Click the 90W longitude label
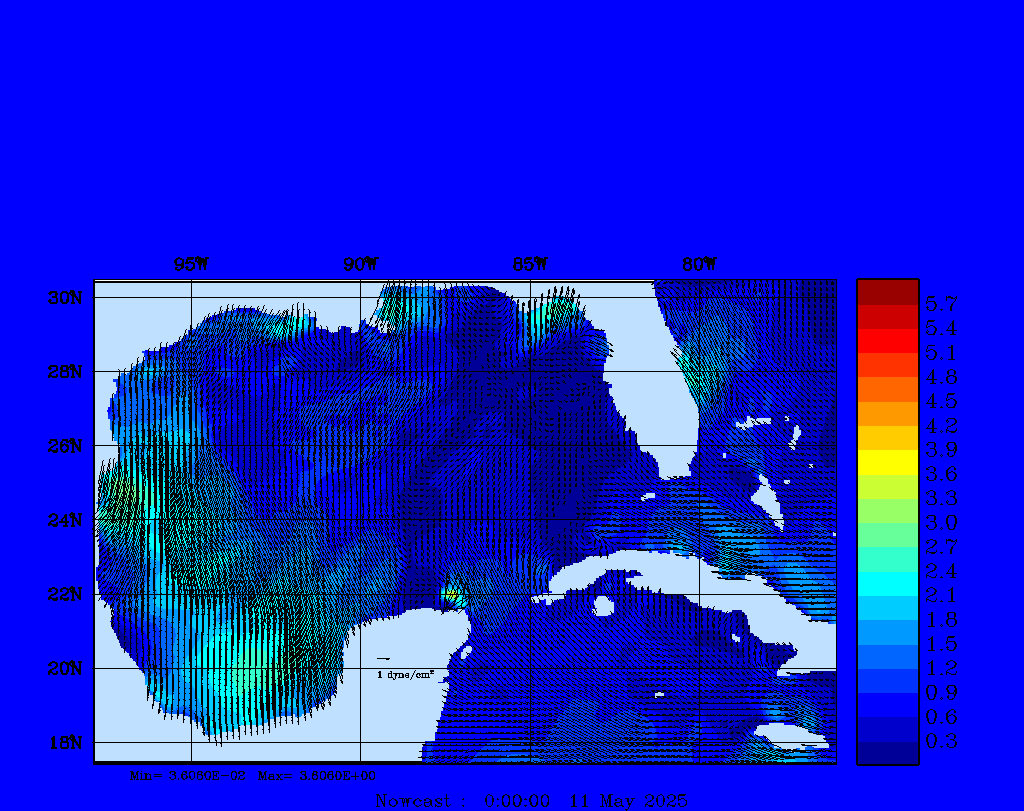1024x811 pixels. [x=360, y=265]
